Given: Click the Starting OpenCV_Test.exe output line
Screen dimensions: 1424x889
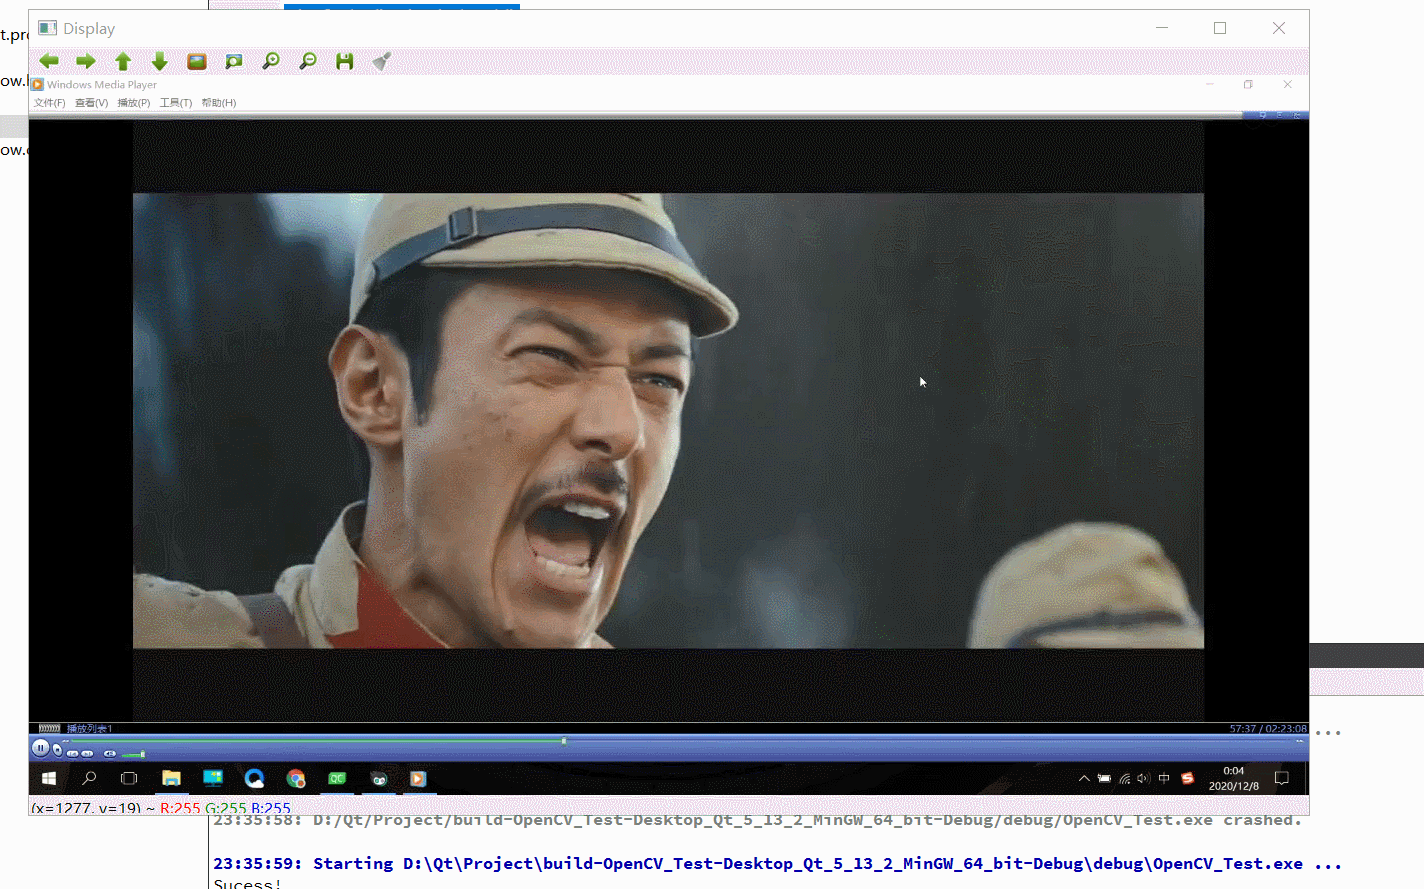Looking at the screenshot, I should [777, 864].
